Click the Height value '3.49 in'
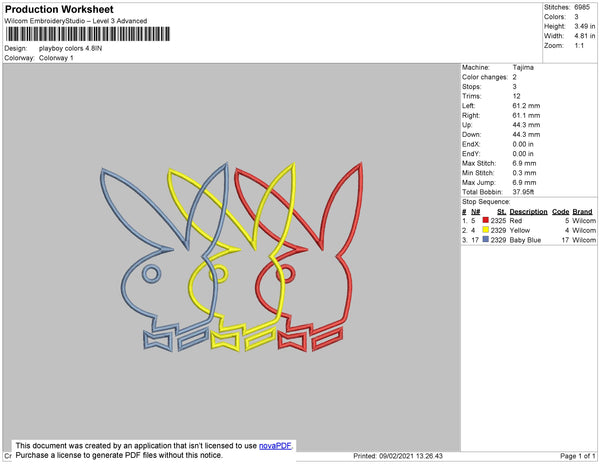600x464 pixels. [x=585, y=26]
